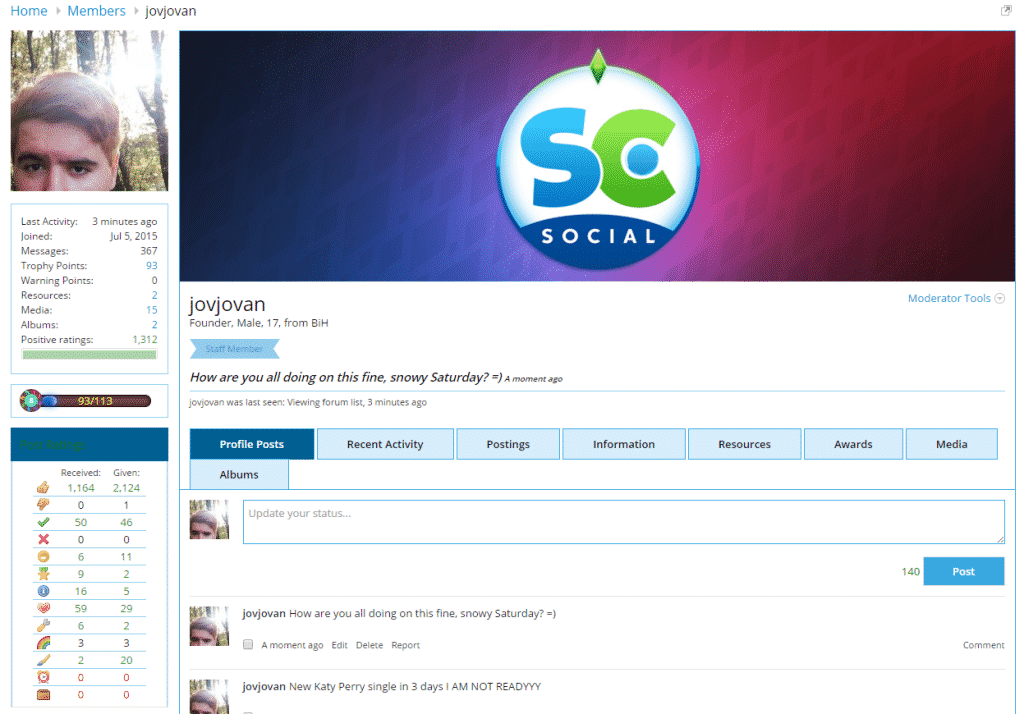Click the large profile avatar photo
Viewport: 1024px width, 714px height.
click(89, 110)
